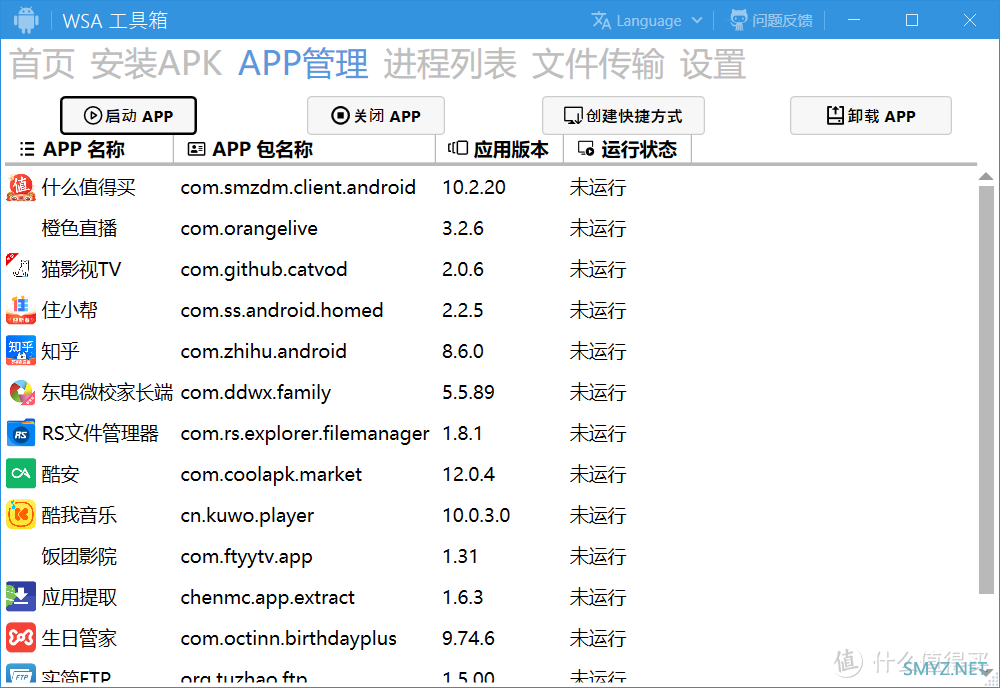
Task: Select the 猫影视TV app name
Action: click(x=81, y=269)
